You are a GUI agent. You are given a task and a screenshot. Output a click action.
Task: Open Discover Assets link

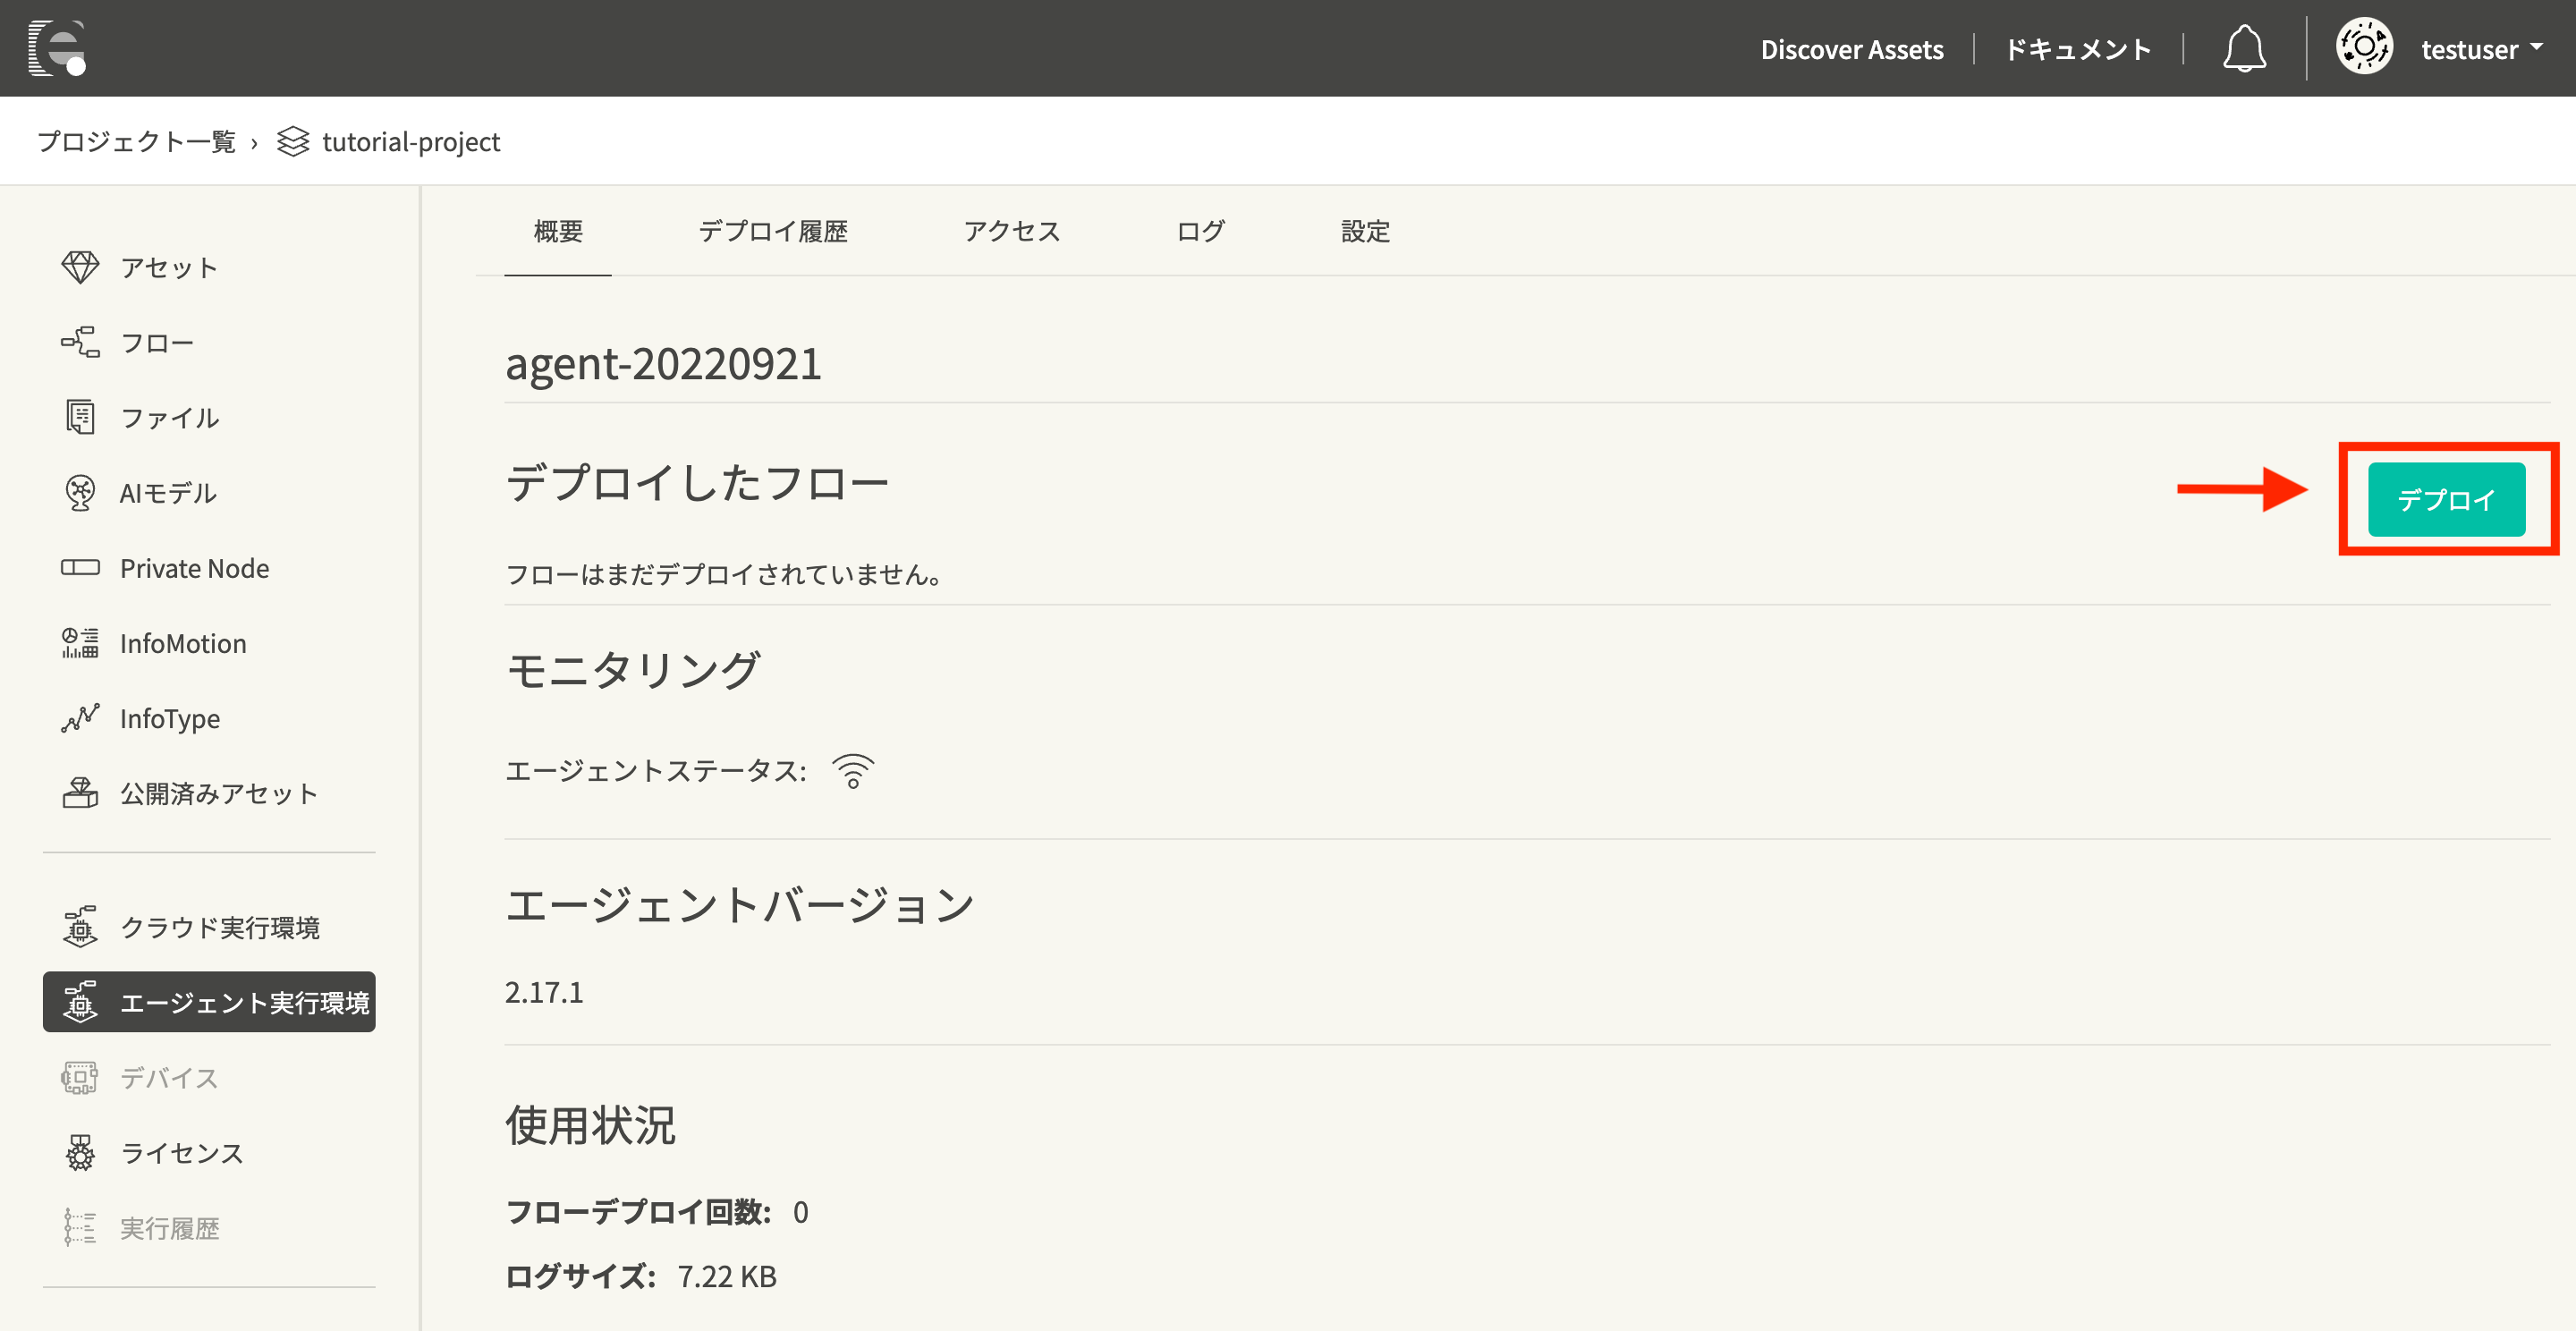[1852, 49]
